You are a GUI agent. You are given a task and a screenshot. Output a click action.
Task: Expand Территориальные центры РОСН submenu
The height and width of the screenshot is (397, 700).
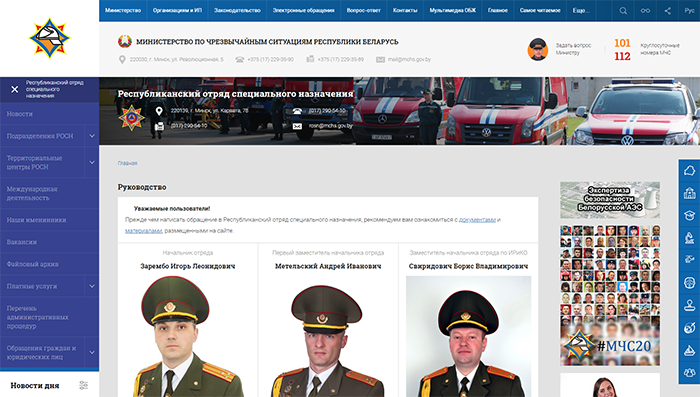click(x=92, y=163)
